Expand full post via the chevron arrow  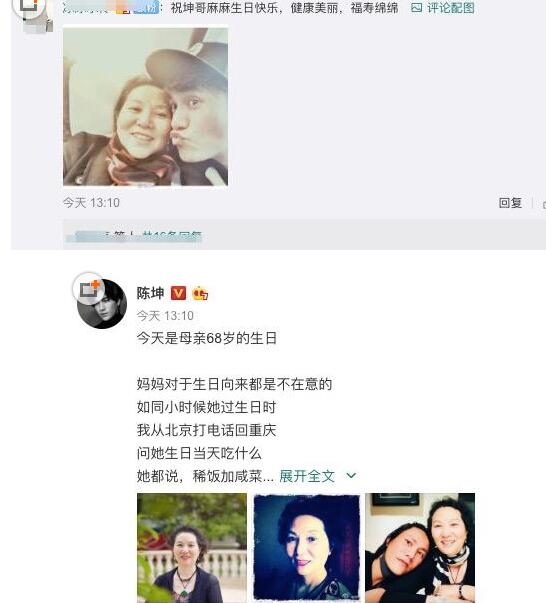[x=351, y=476]
